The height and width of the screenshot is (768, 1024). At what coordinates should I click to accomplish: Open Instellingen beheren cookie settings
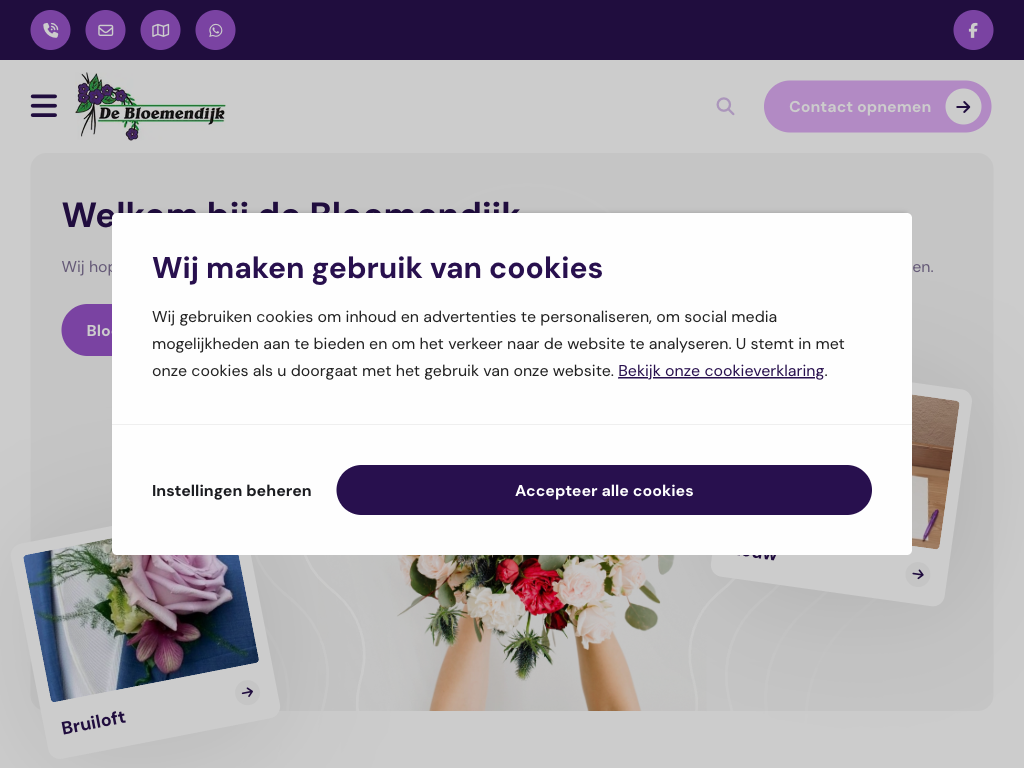coord(231,490)
